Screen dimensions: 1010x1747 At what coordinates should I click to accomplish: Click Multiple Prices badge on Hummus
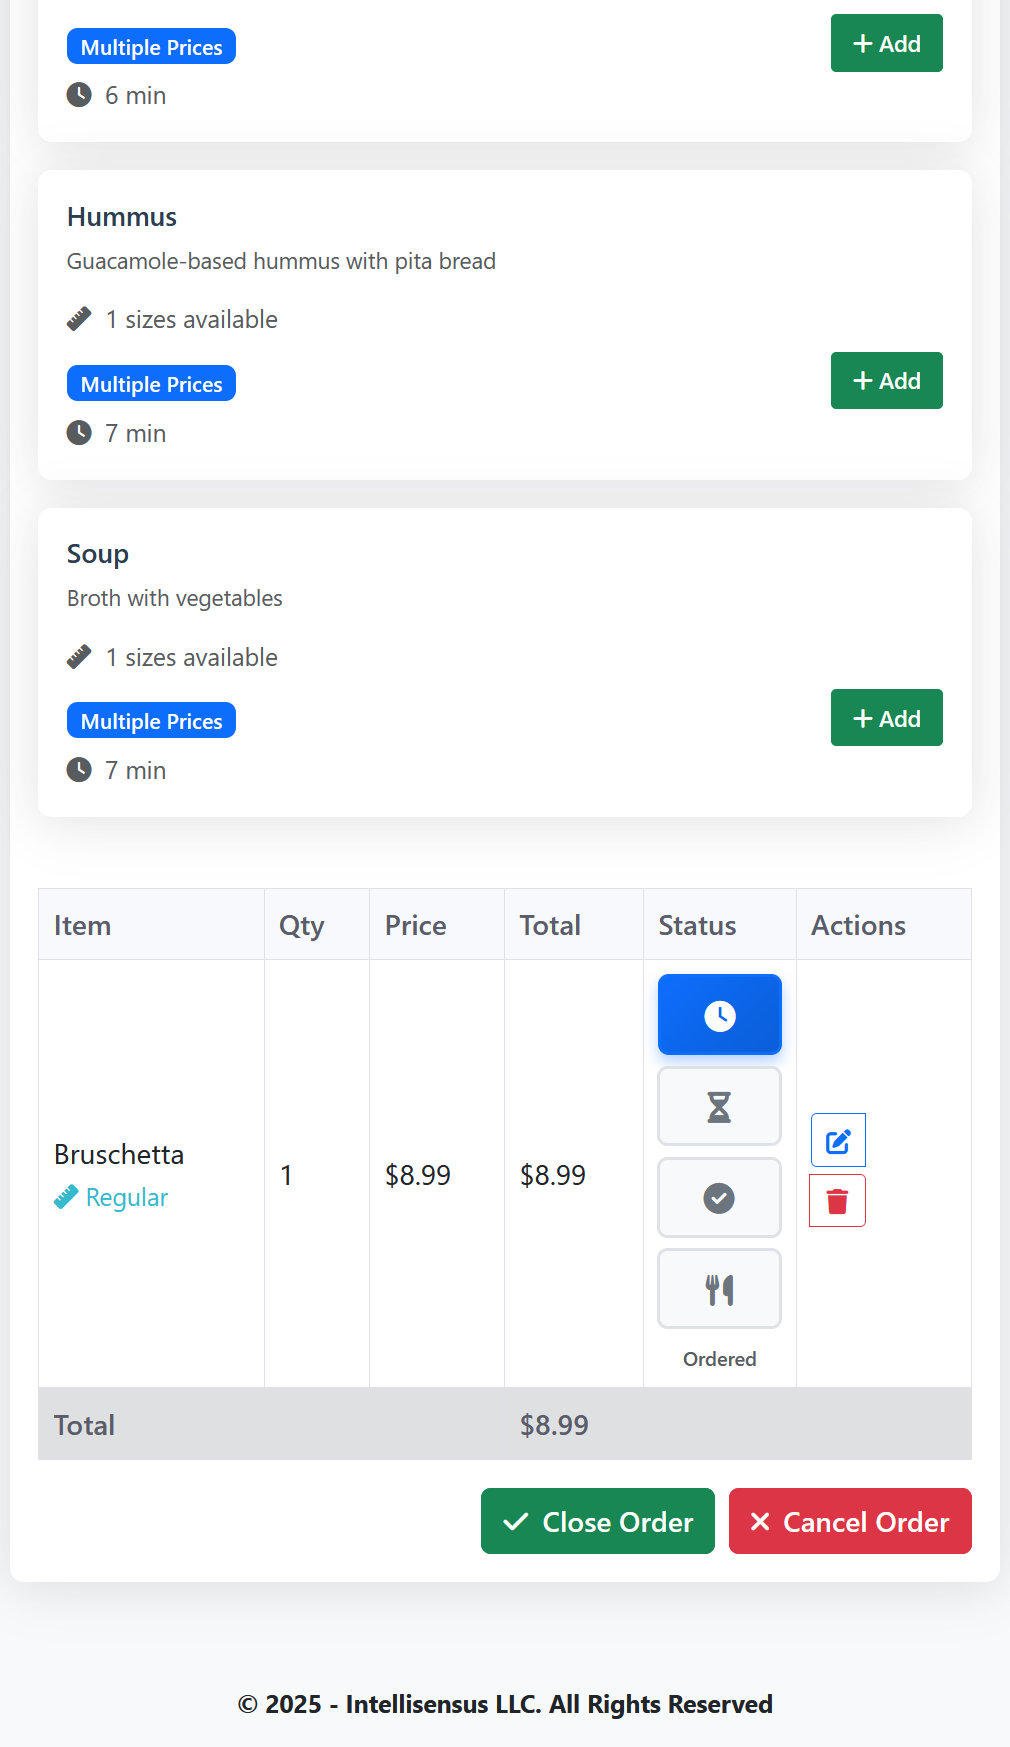point(151,384)
